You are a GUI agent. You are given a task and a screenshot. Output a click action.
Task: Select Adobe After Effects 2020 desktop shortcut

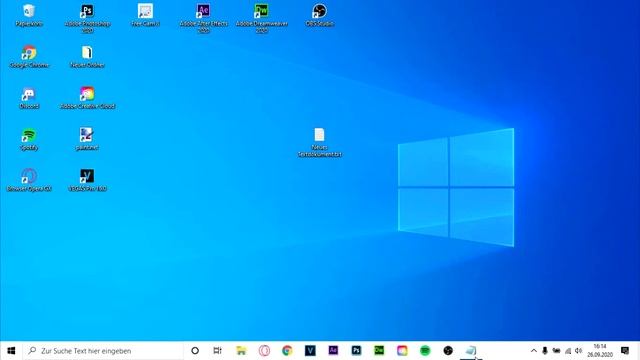point(203,18)
